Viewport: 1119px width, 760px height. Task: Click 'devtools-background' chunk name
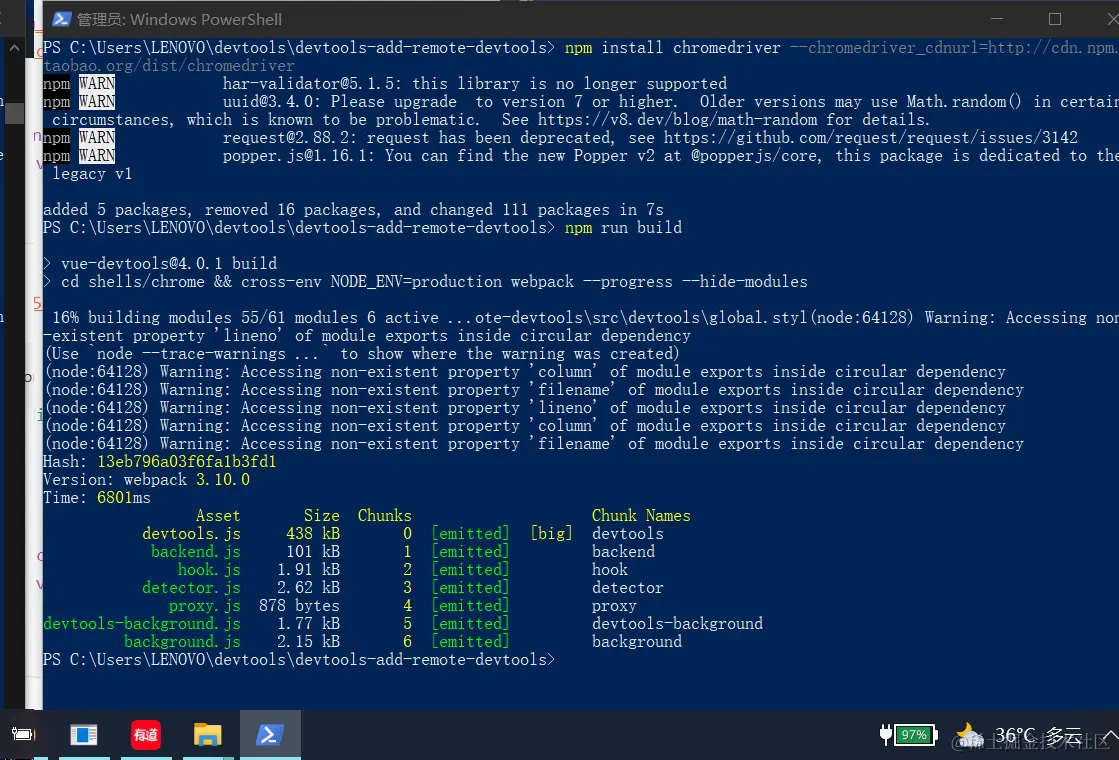coord(677,624)
